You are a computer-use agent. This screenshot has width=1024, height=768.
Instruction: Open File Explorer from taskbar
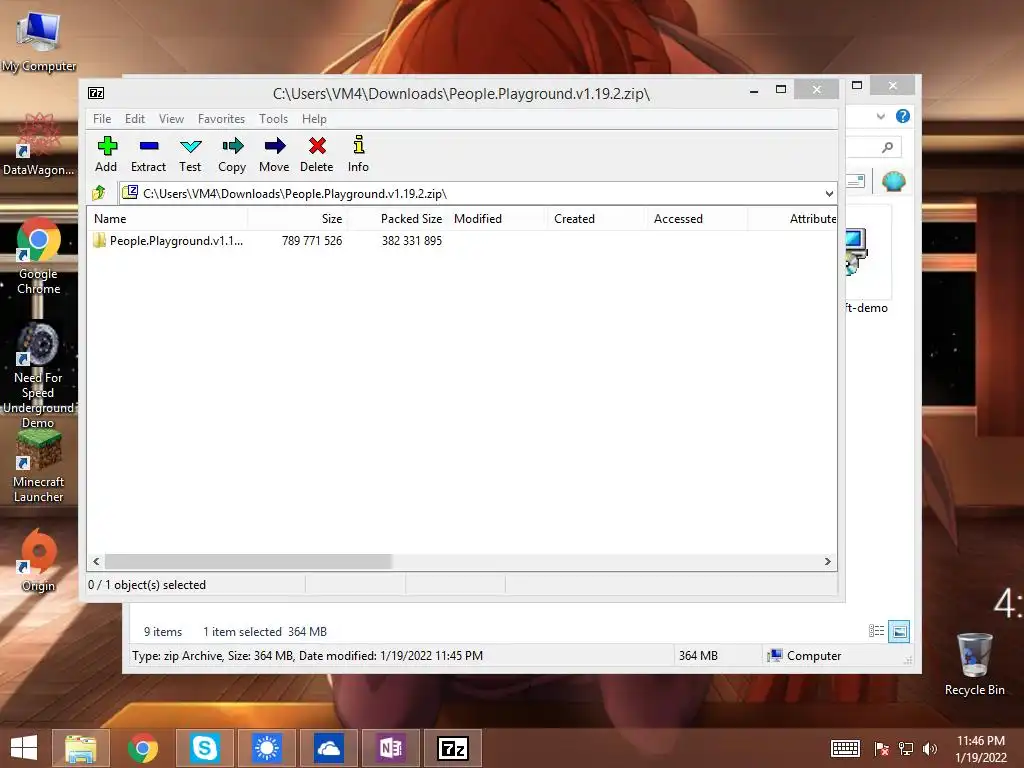[81, 748]
